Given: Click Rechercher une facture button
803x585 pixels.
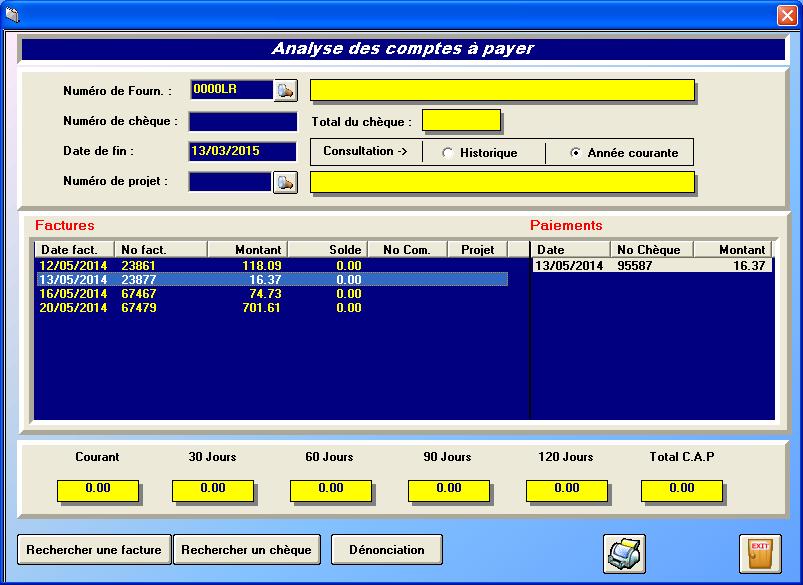Looking at the screenshot, I should pyautogui.click(x=94, y=549).
